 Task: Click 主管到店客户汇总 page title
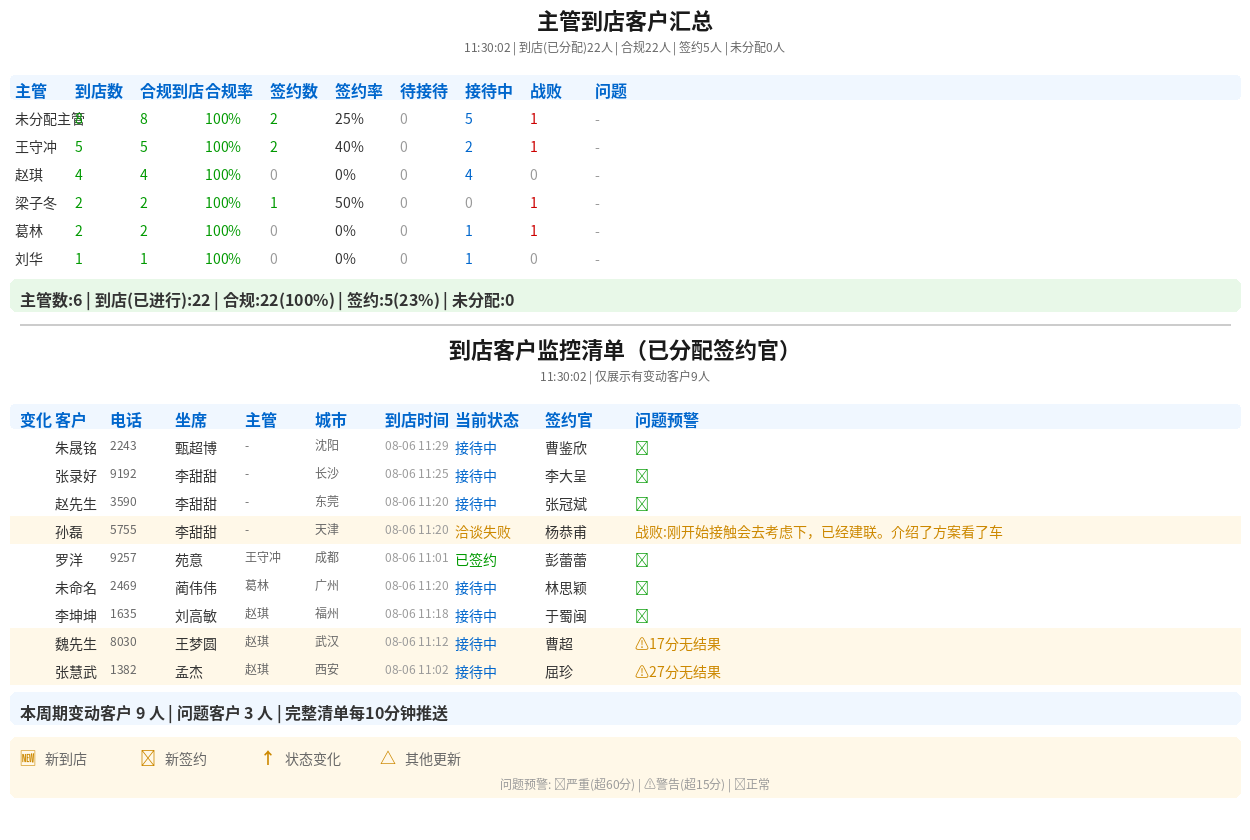[625, 22]
